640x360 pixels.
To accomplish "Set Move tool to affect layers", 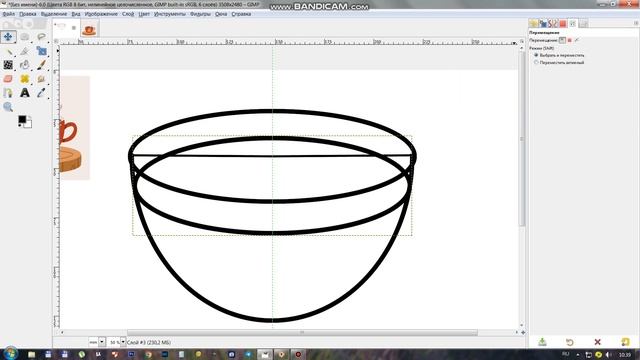I will click(562, 40).
